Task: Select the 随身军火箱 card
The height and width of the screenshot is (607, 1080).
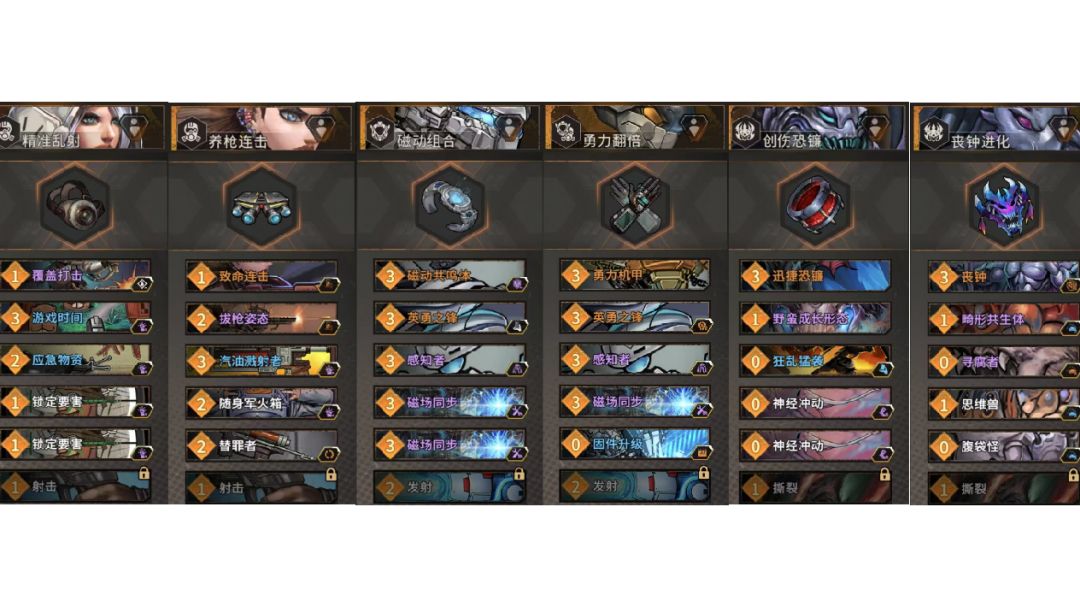Action: click(262, 403)
